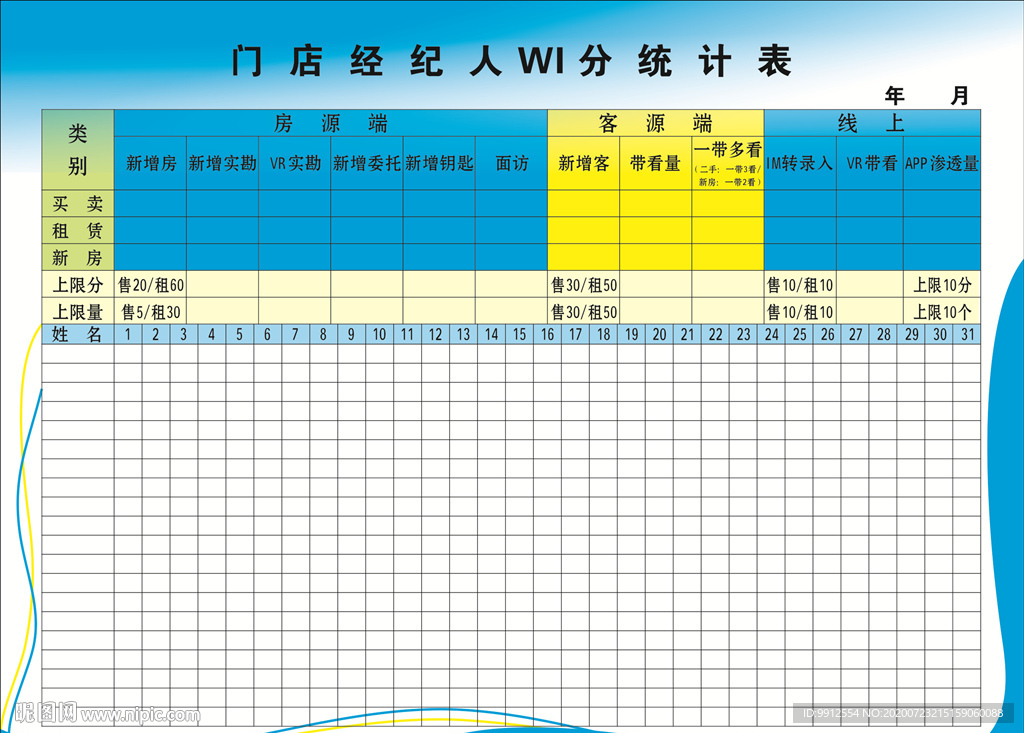The width and height of the screenshot is (1024, 733).
Task: Click day 15 in the 姓名 row
Action: (x=519, y=334)
